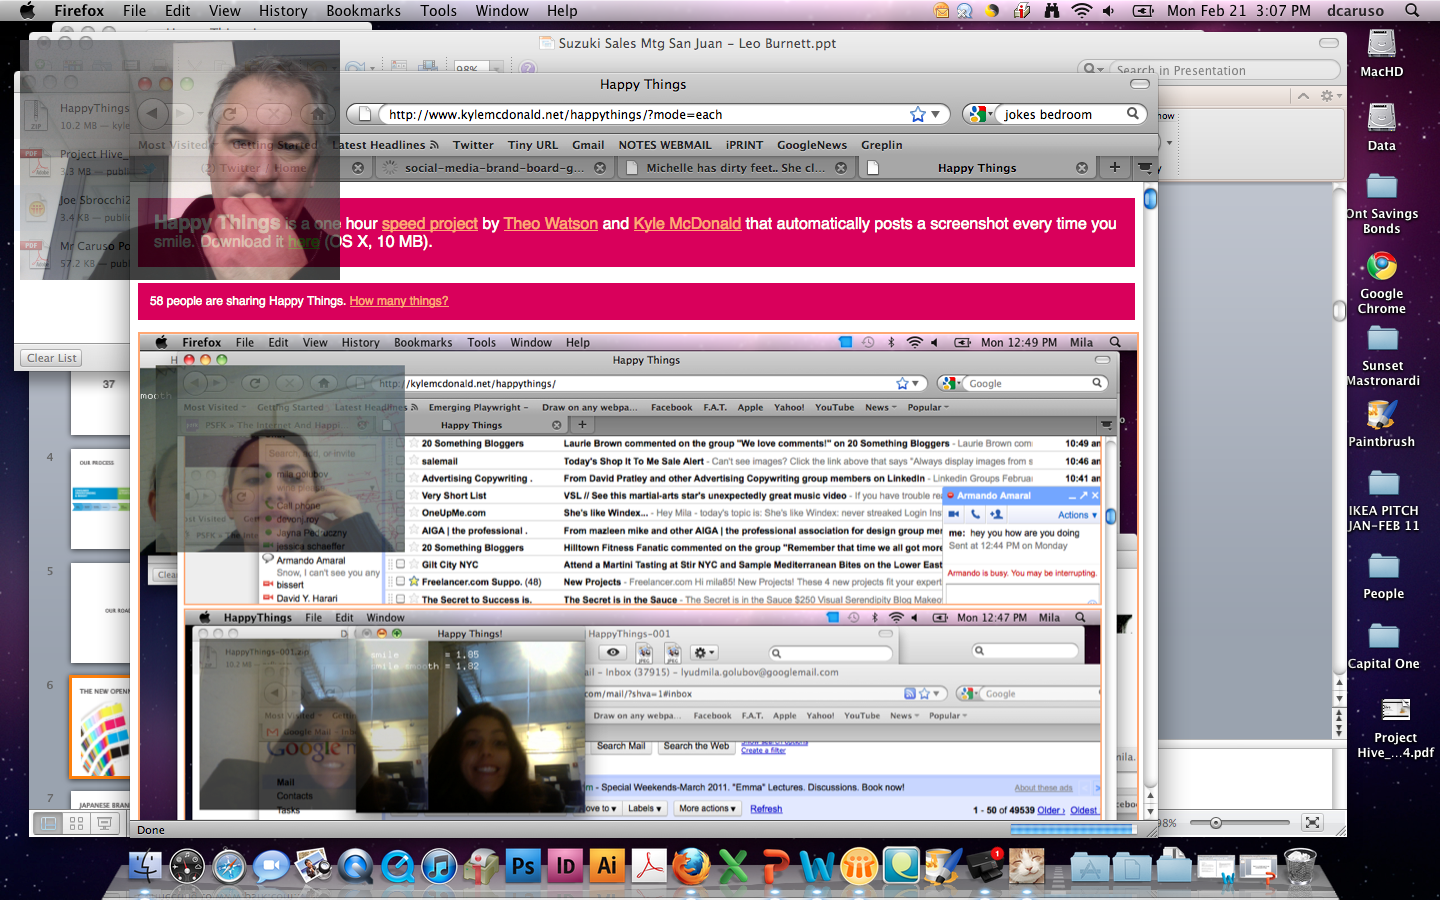Open the Google Chrome desktop shortcut
Image resolution: width=1440 pixels, height=900 pixels.
[1382, 282]
